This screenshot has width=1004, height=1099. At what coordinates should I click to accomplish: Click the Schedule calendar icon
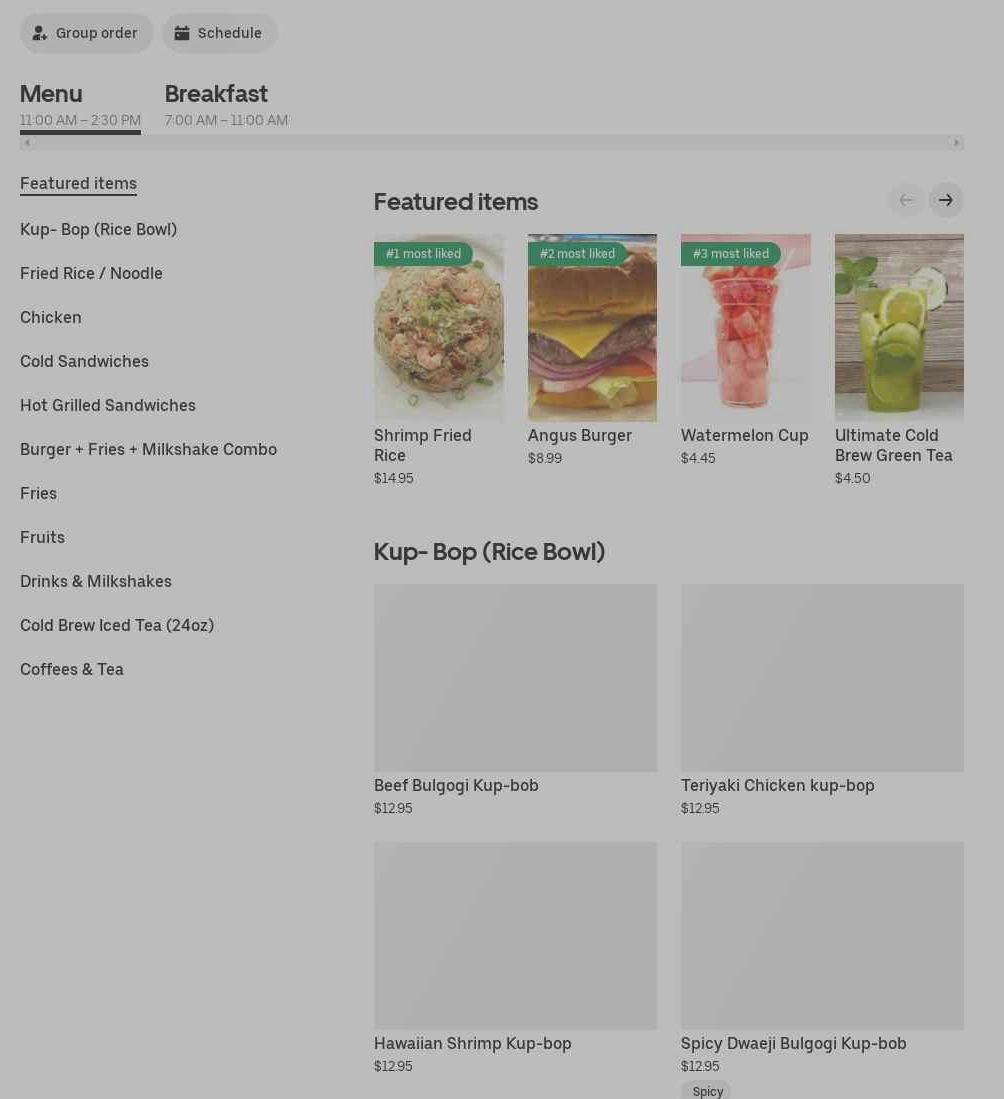coord(182,33)
